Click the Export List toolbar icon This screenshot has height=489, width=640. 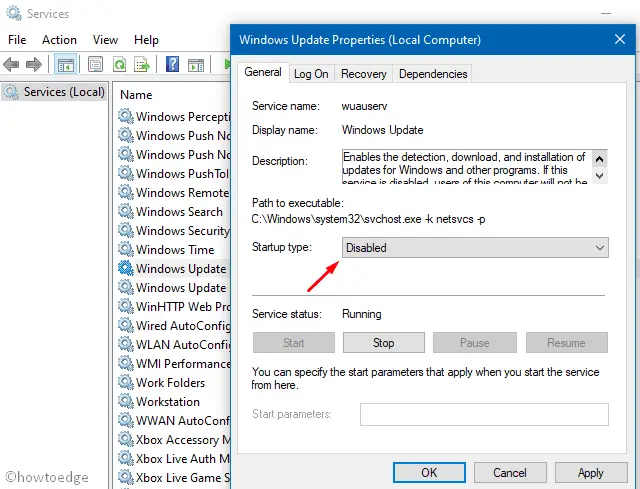(142, 64)
